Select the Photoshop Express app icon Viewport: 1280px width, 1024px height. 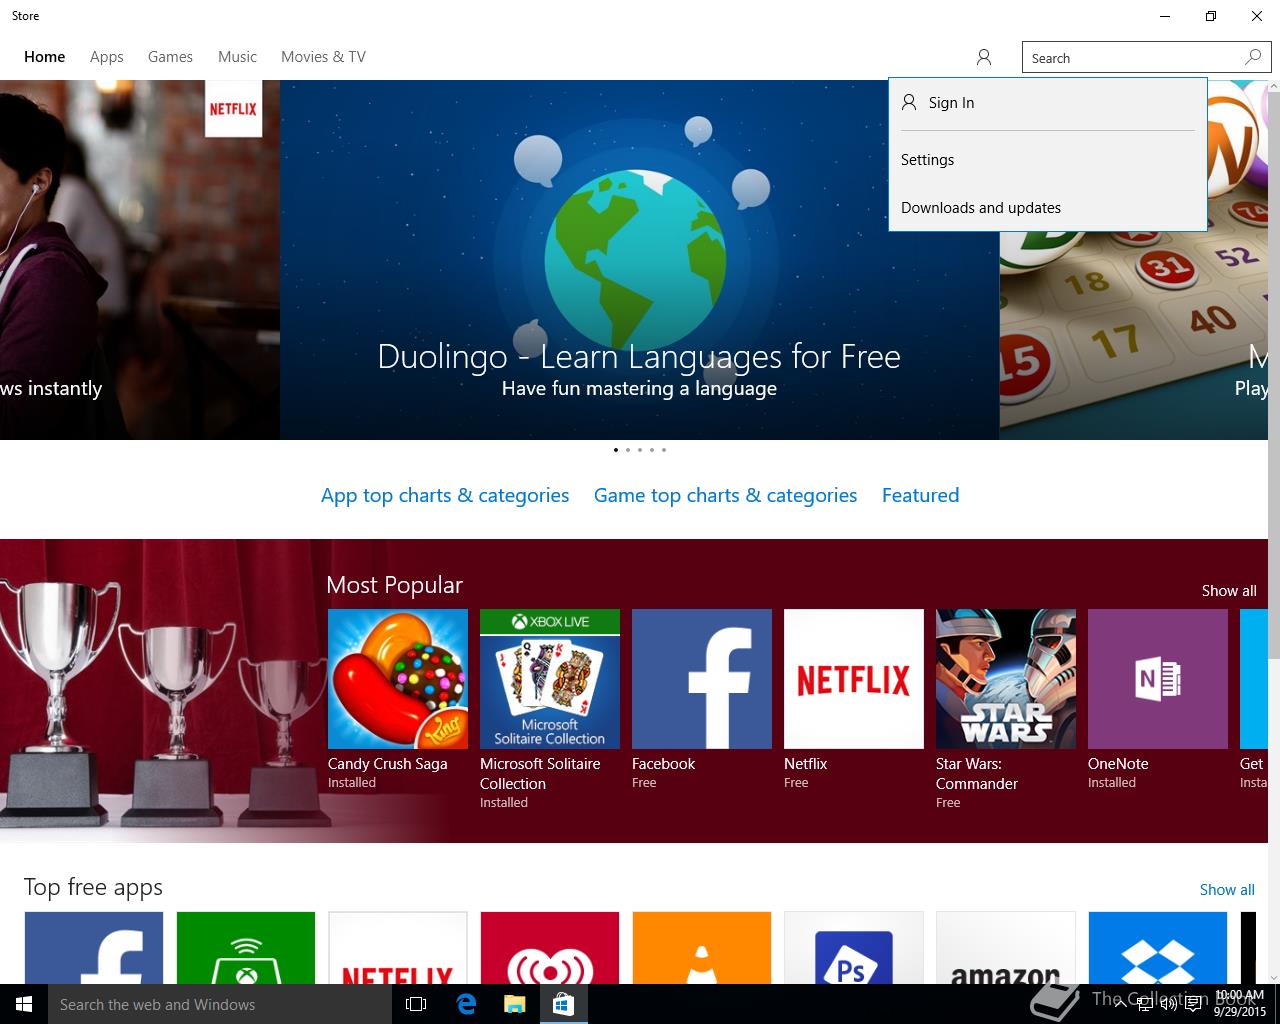[854, 948]
